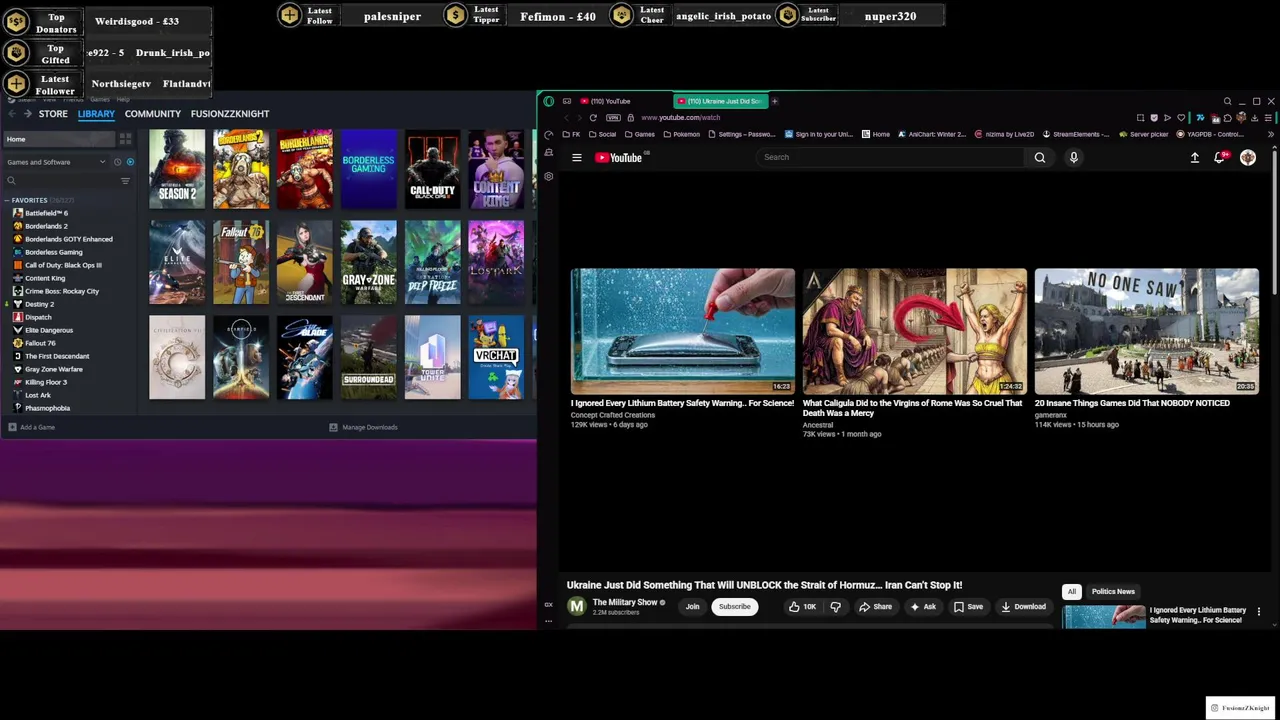Dislike the video with thumbs-down icon
This screenshot has width=1280, height=720.
pyautogui.click(x=836, y=606)
